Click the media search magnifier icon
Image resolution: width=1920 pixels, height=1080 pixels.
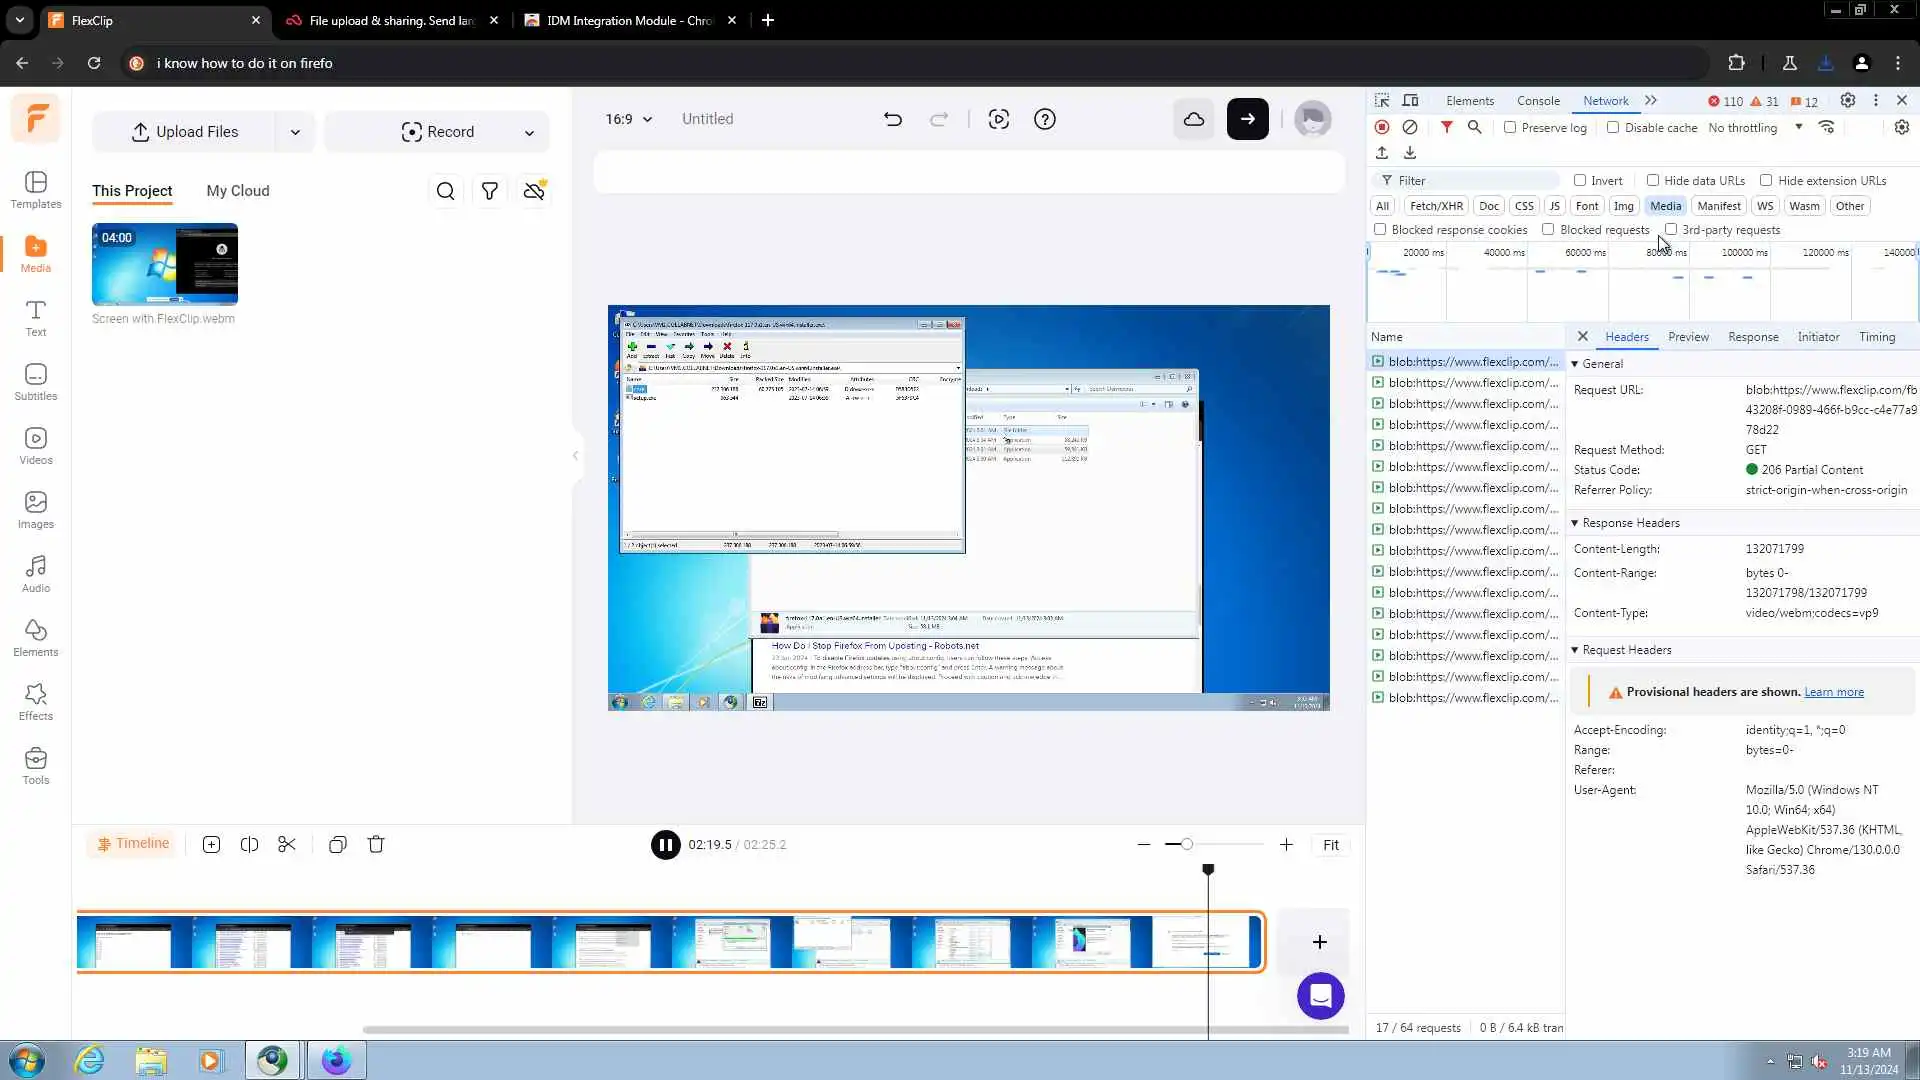click(x=446, y=191)
